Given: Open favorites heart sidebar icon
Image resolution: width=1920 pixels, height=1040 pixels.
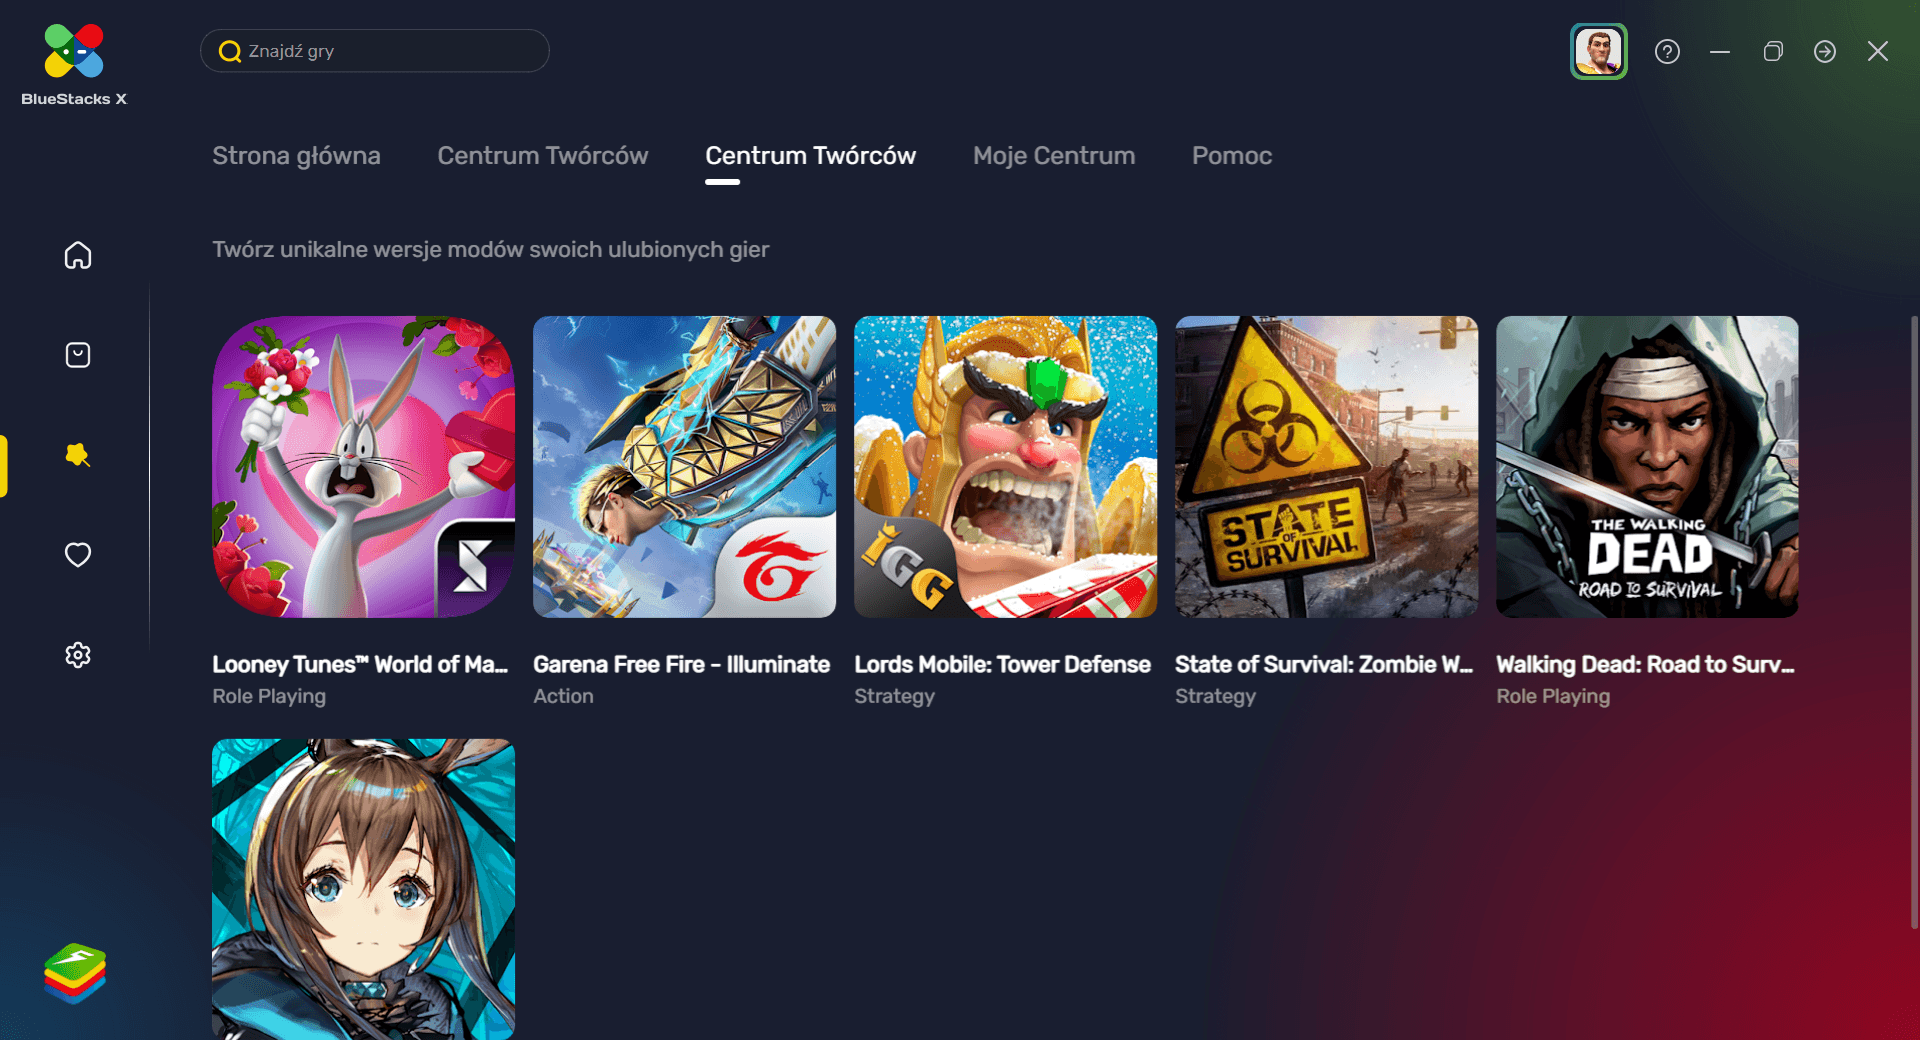Looking at the screenshot, I should point(78,554).
